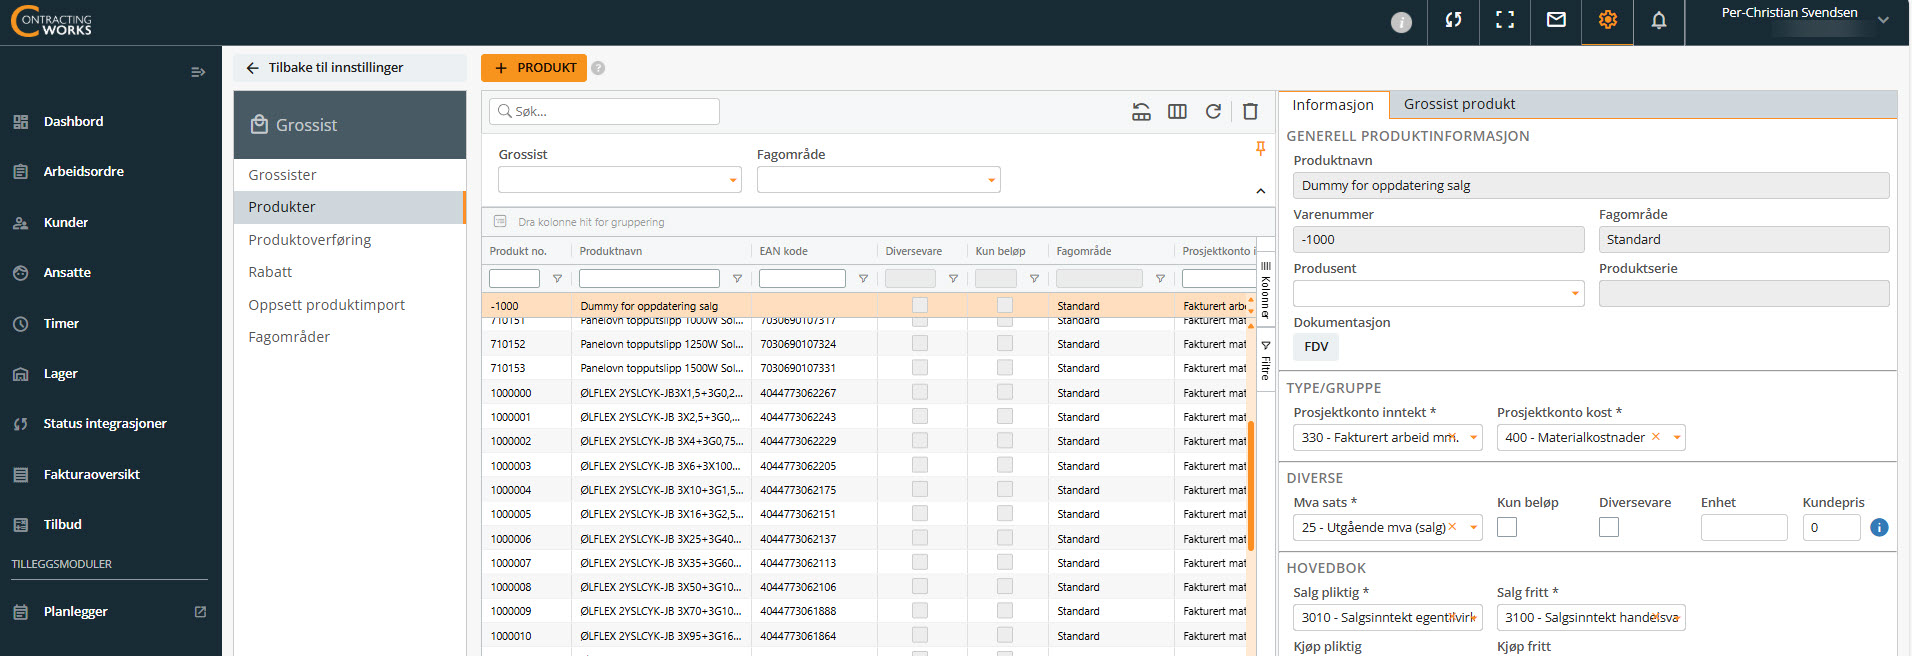The width and height of the screenshot is (1912, 656).
Task: Open the column chooser icon in grid toolbar
Action: coord(1177,111)
